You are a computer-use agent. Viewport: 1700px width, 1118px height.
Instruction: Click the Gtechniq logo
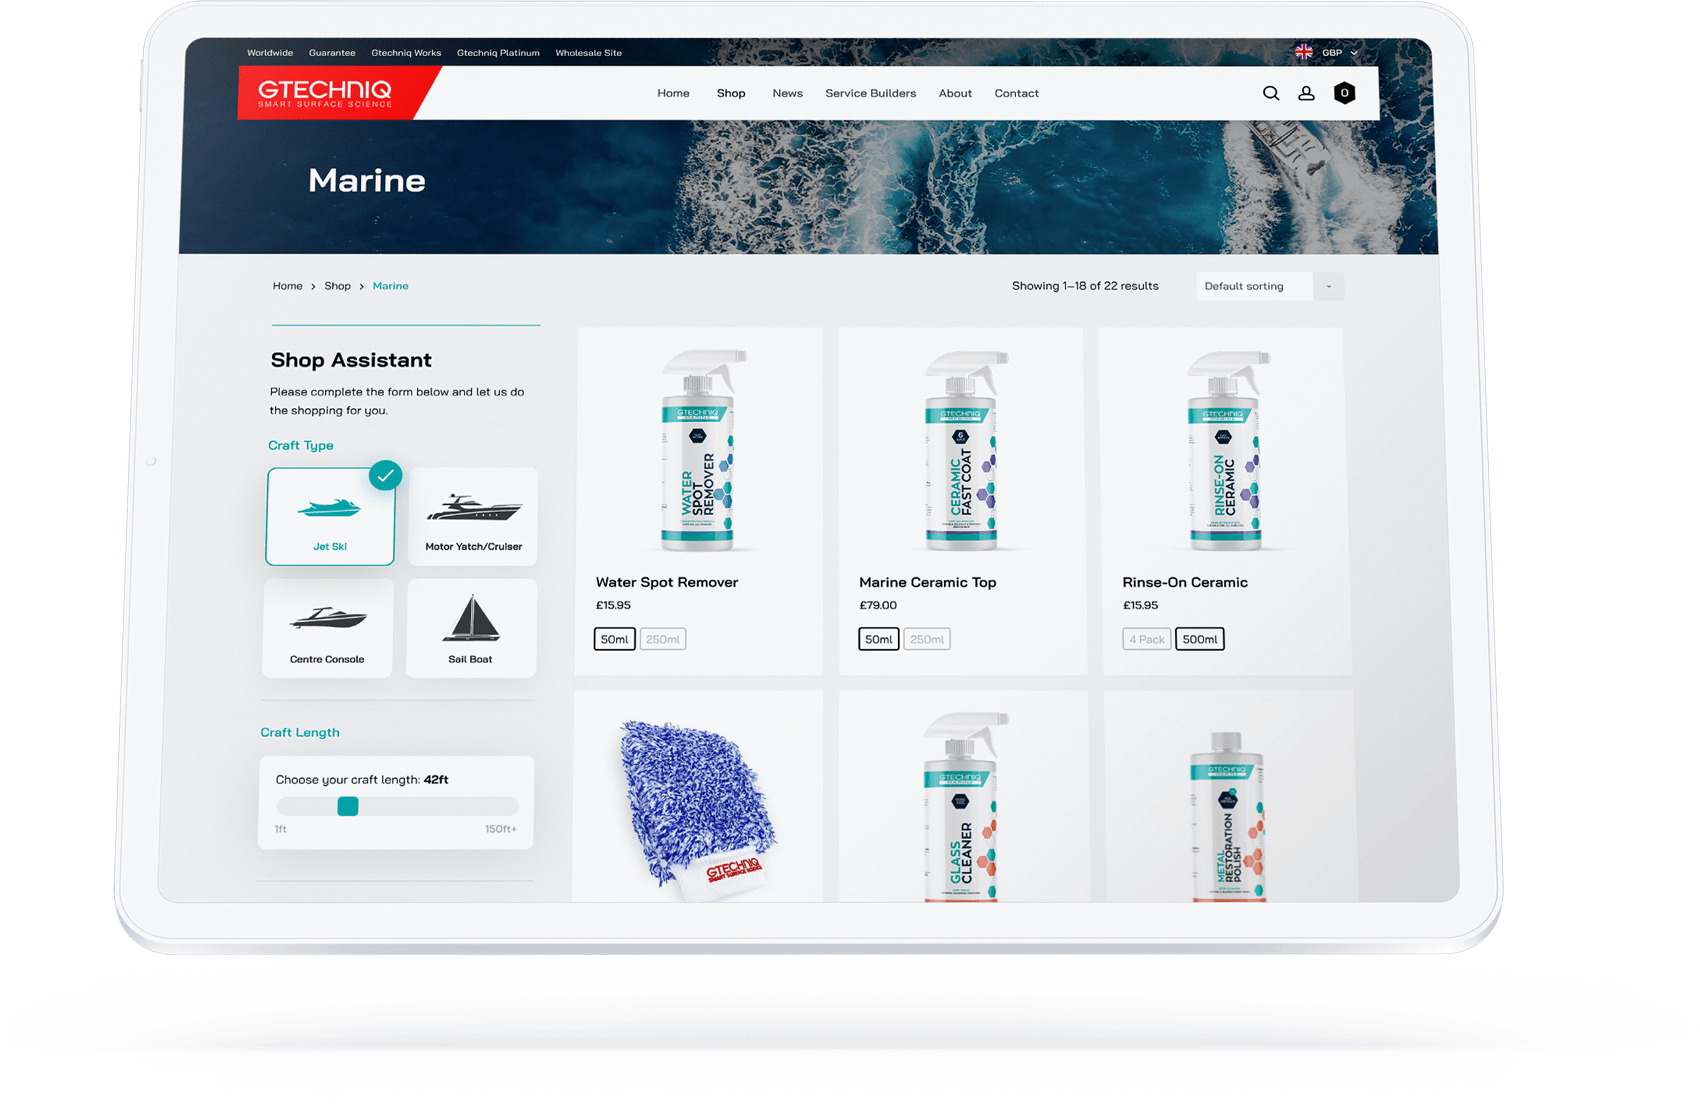pyautogui.click(x=326, y=93)
